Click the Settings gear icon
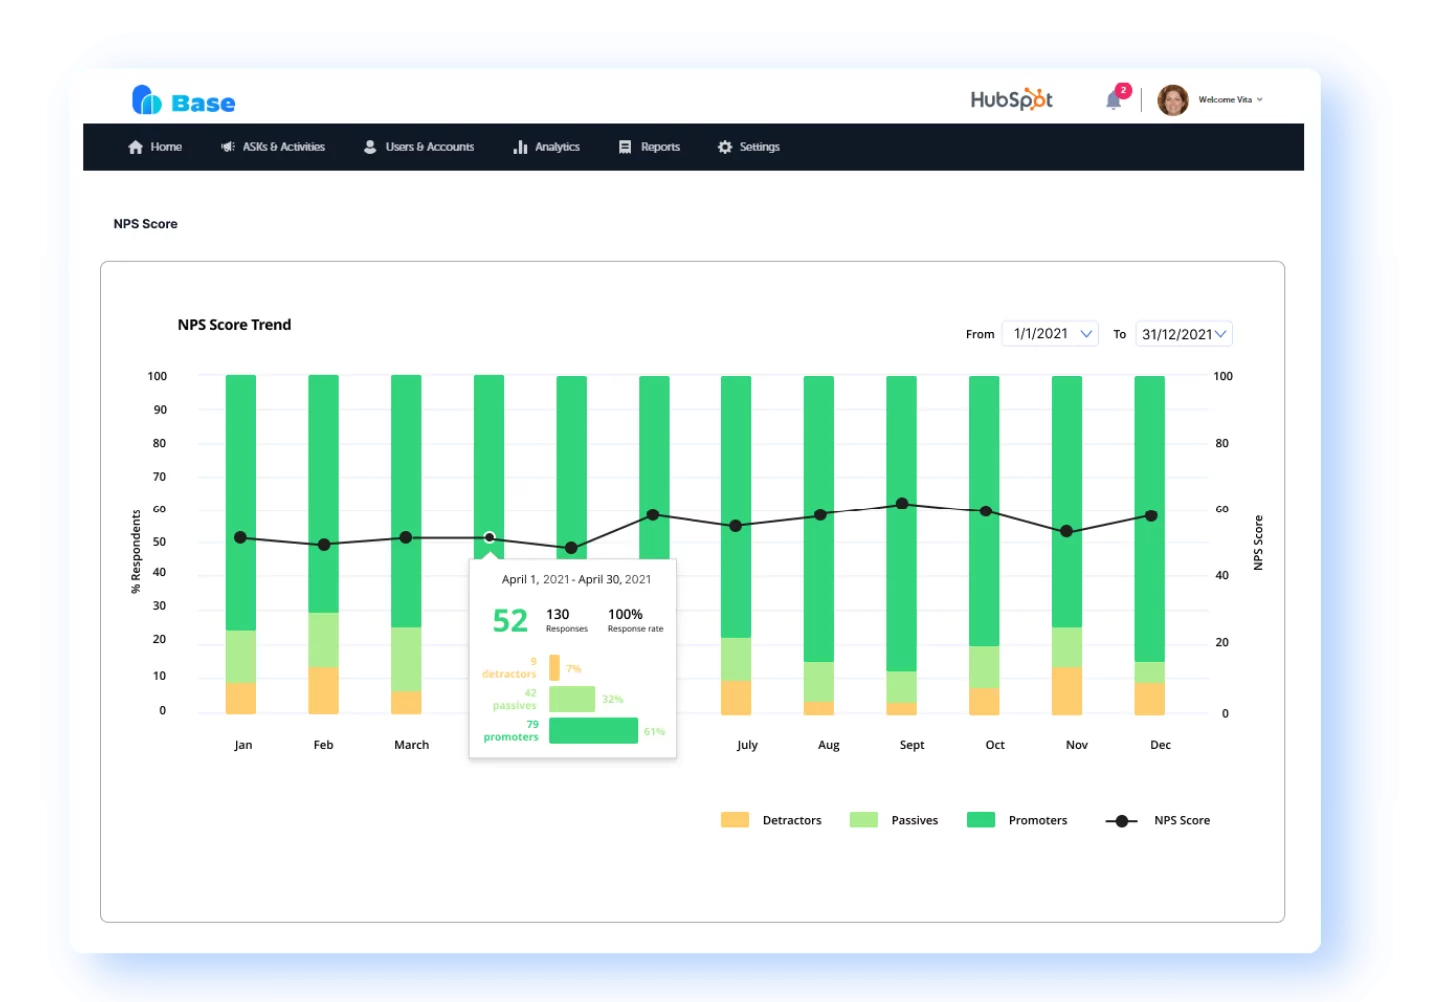The image size is (1439, 1002). point(724,146)
